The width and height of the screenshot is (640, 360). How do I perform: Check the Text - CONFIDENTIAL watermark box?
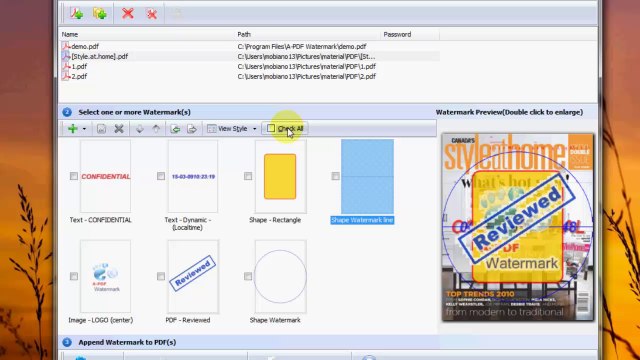click(73, 176)
